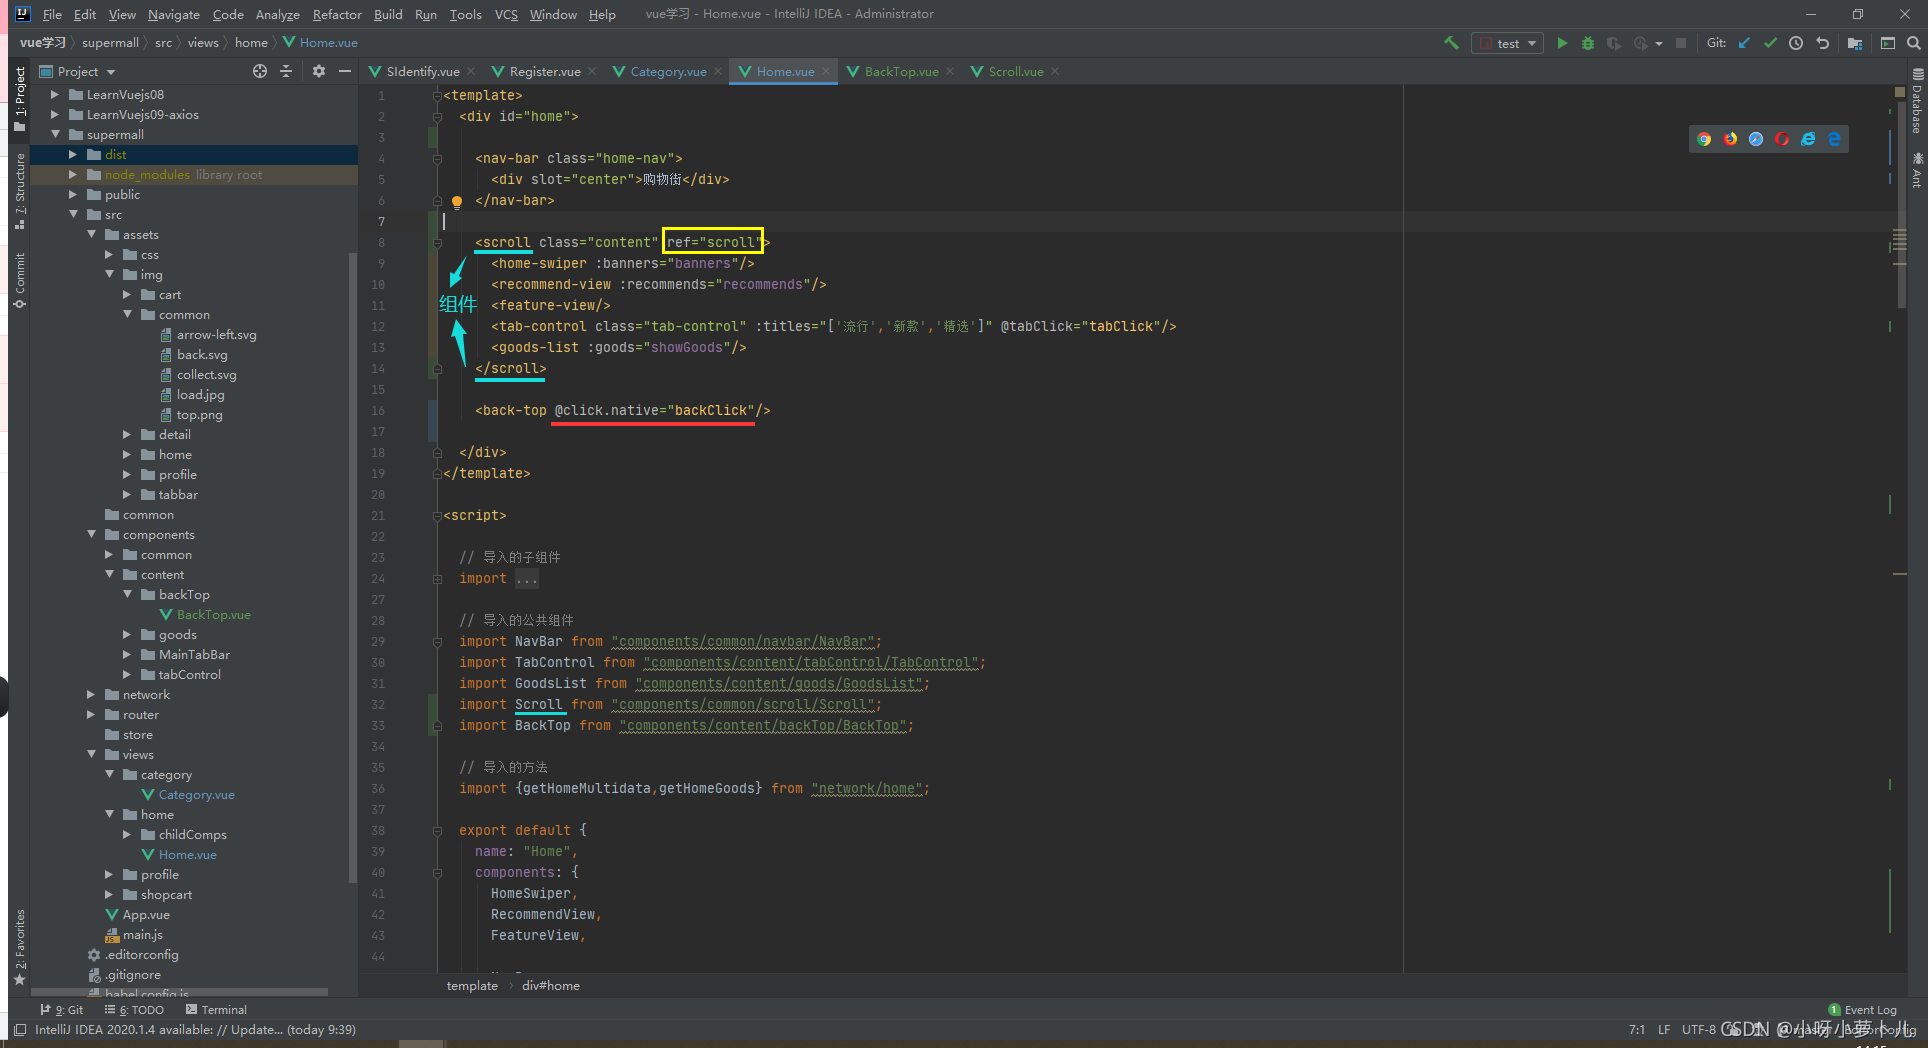Viewport: 1928px width, 1048px height.
Task: Fold the template tag at line 1
Action: [x=437, y=96]
